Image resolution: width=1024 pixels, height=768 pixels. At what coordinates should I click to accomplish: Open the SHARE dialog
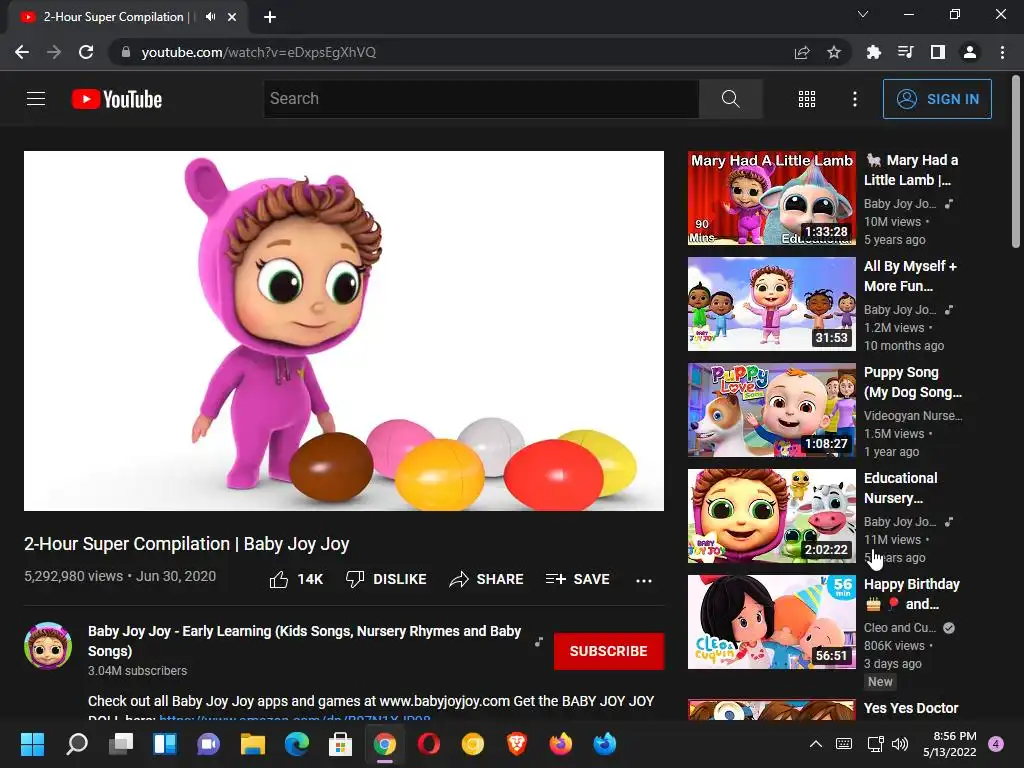[487, 579]
